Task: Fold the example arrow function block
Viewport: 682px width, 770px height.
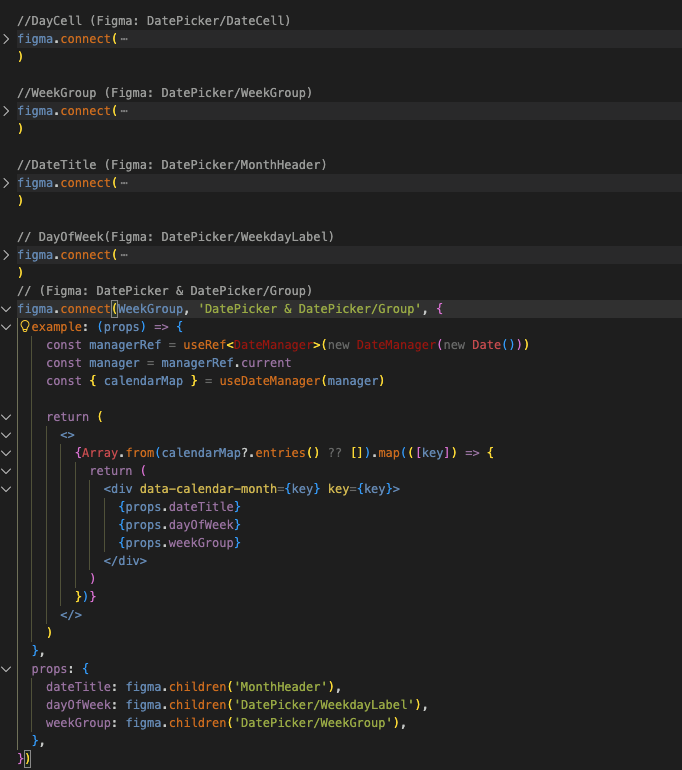Action: click(x=8, y=327)
